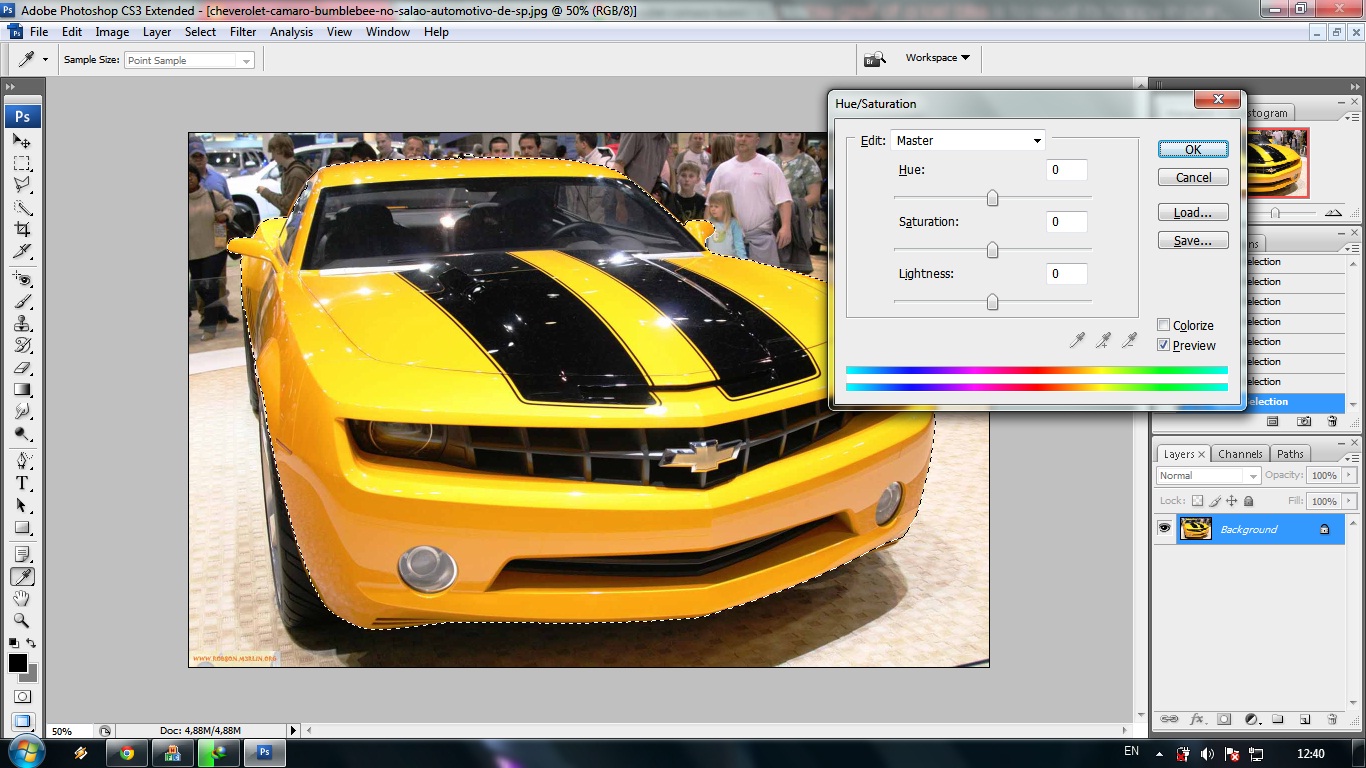The height and width of the screenshot is (768, 1366).
Task: Cancel the Hue/Saturation dialog
Action: pyautogui.click(x=1193, y=177)
